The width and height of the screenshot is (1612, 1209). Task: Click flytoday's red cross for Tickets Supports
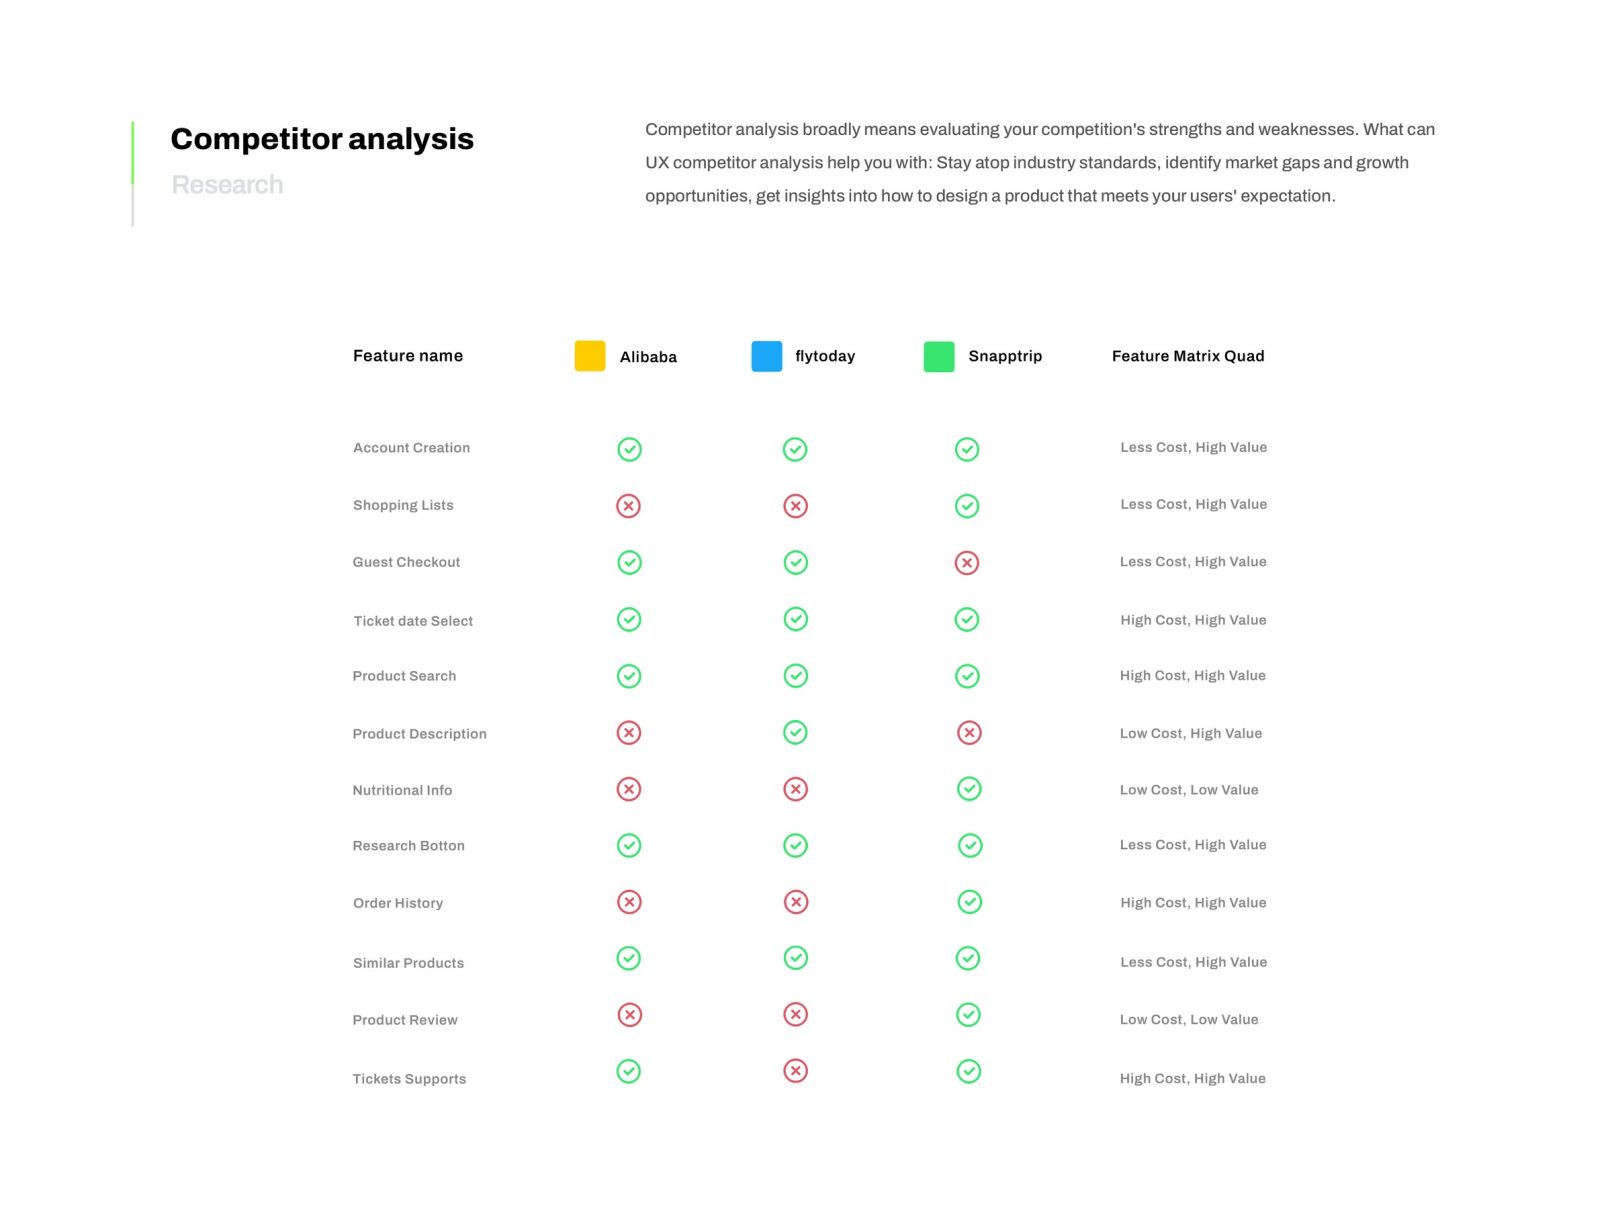coord(796,1071)
